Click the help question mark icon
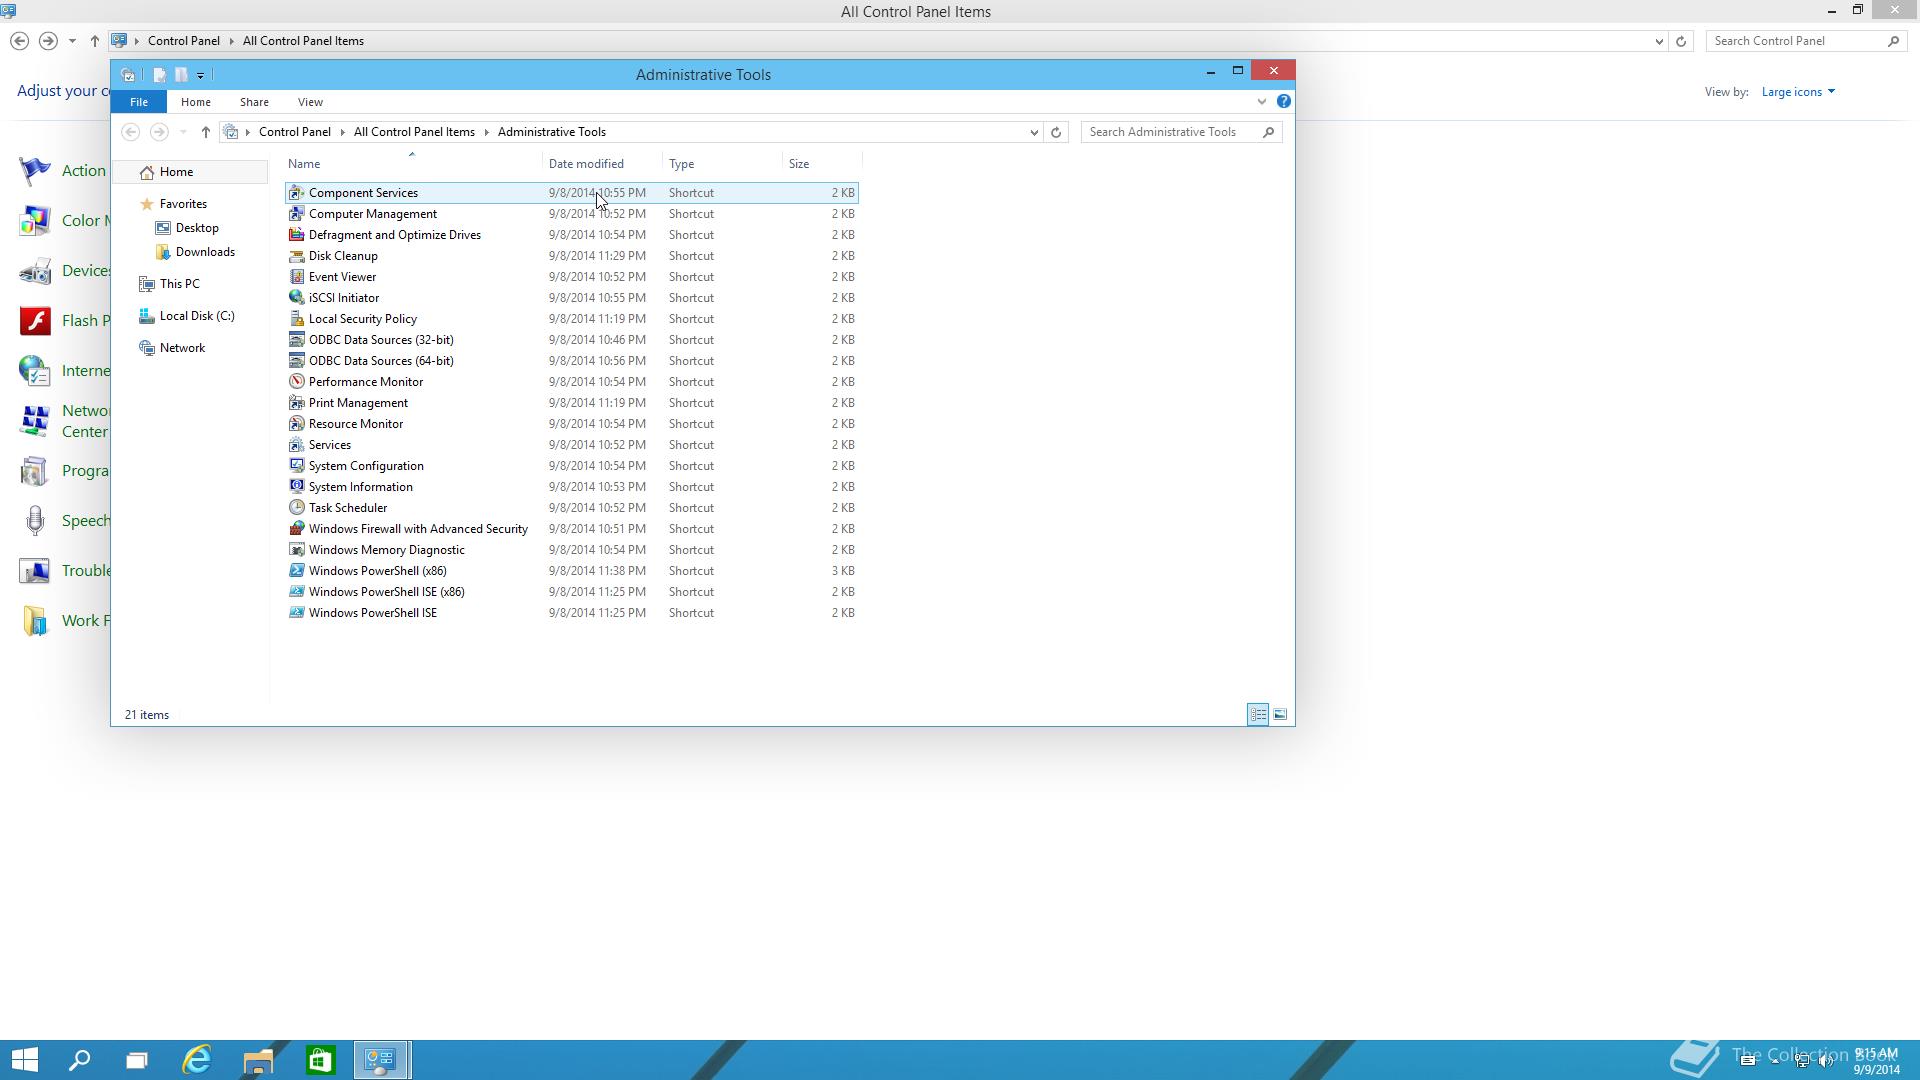 (1284, 101)
